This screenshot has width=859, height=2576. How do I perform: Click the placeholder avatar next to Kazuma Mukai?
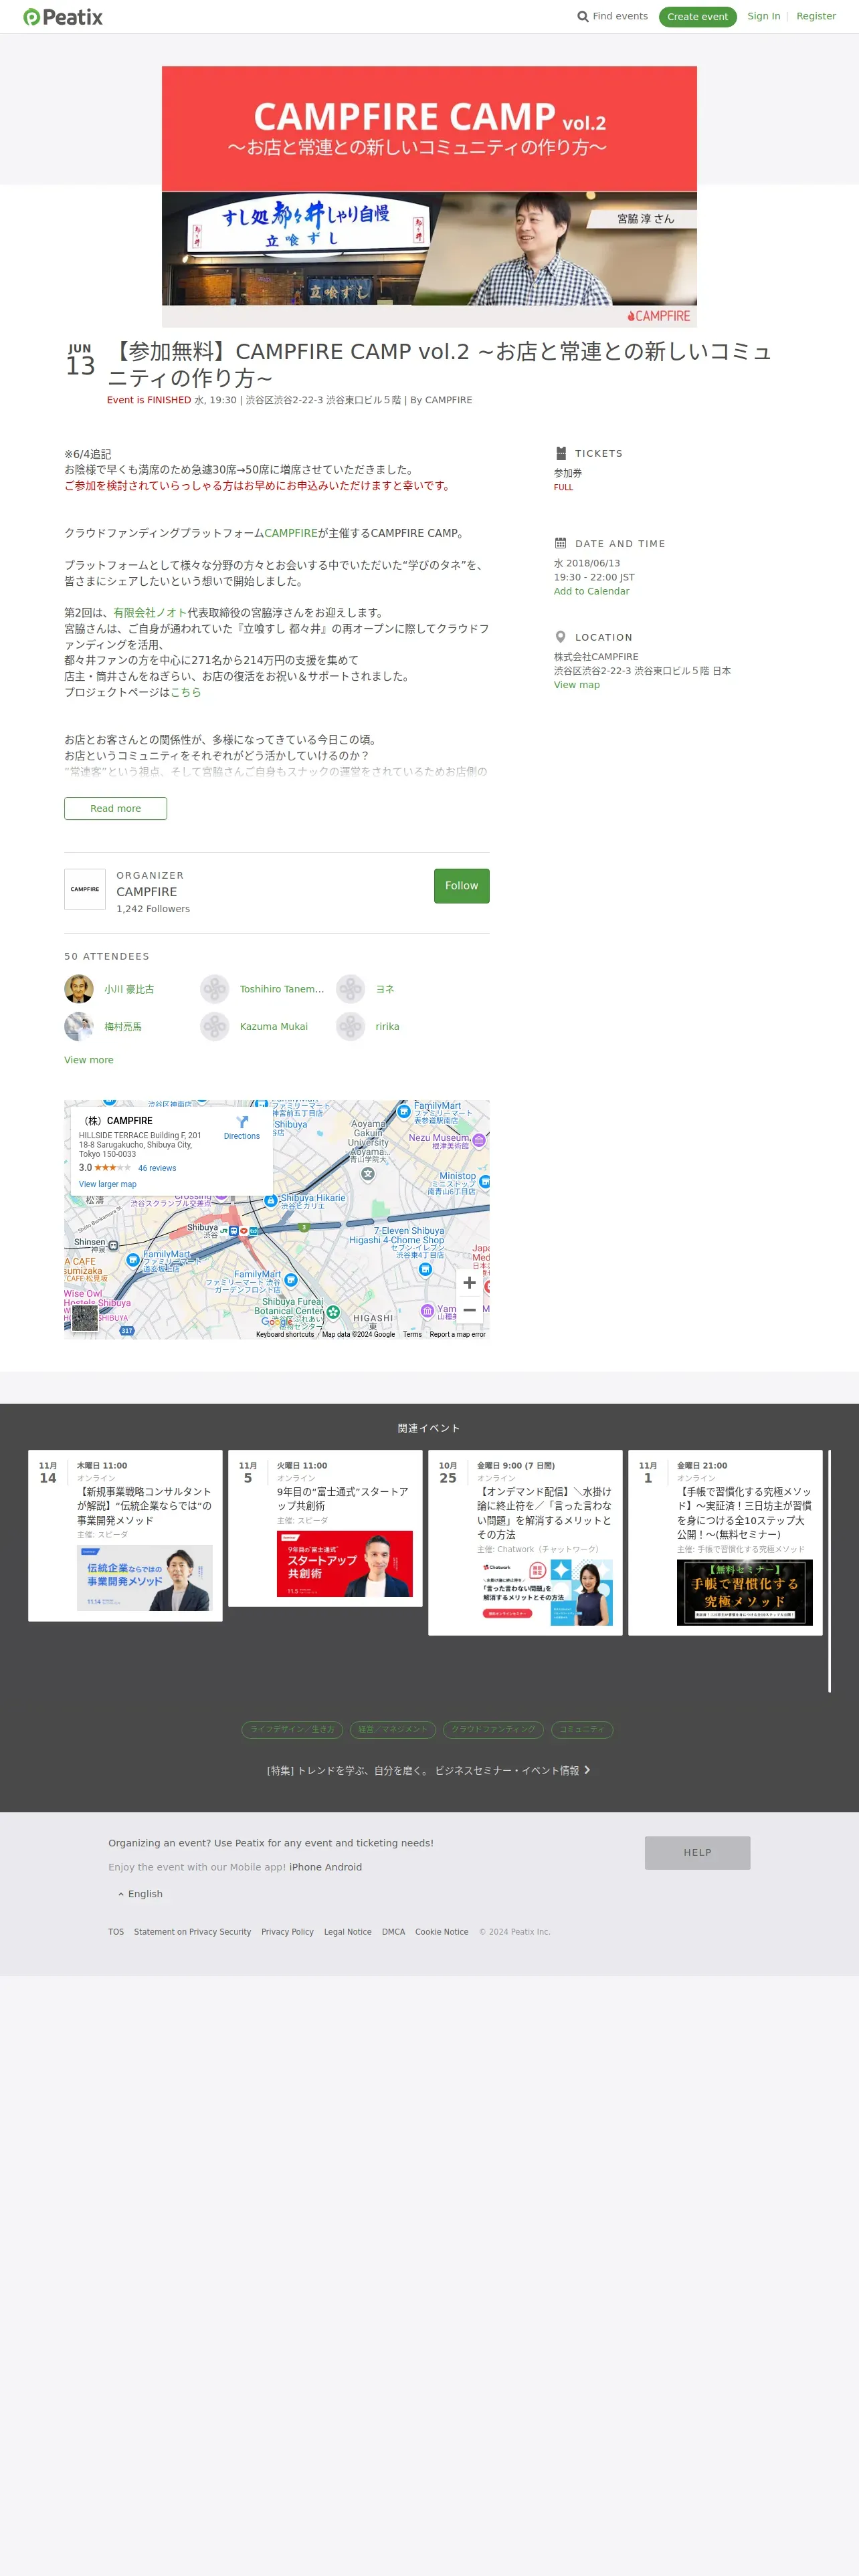(215, 1026)
